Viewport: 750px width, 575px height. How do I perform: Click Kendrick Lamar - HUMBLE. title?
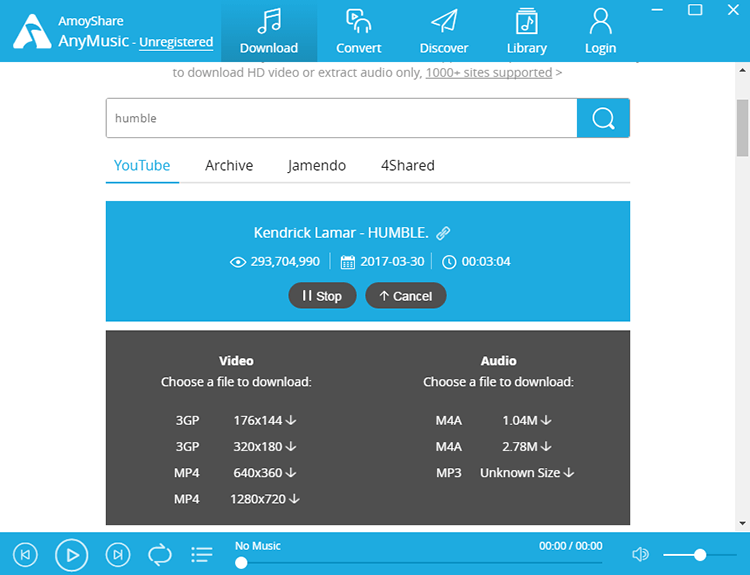(341, 233)
